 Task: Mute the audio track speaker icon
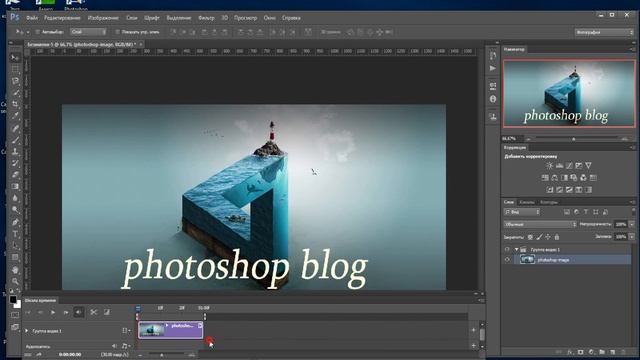coord(115,346)
